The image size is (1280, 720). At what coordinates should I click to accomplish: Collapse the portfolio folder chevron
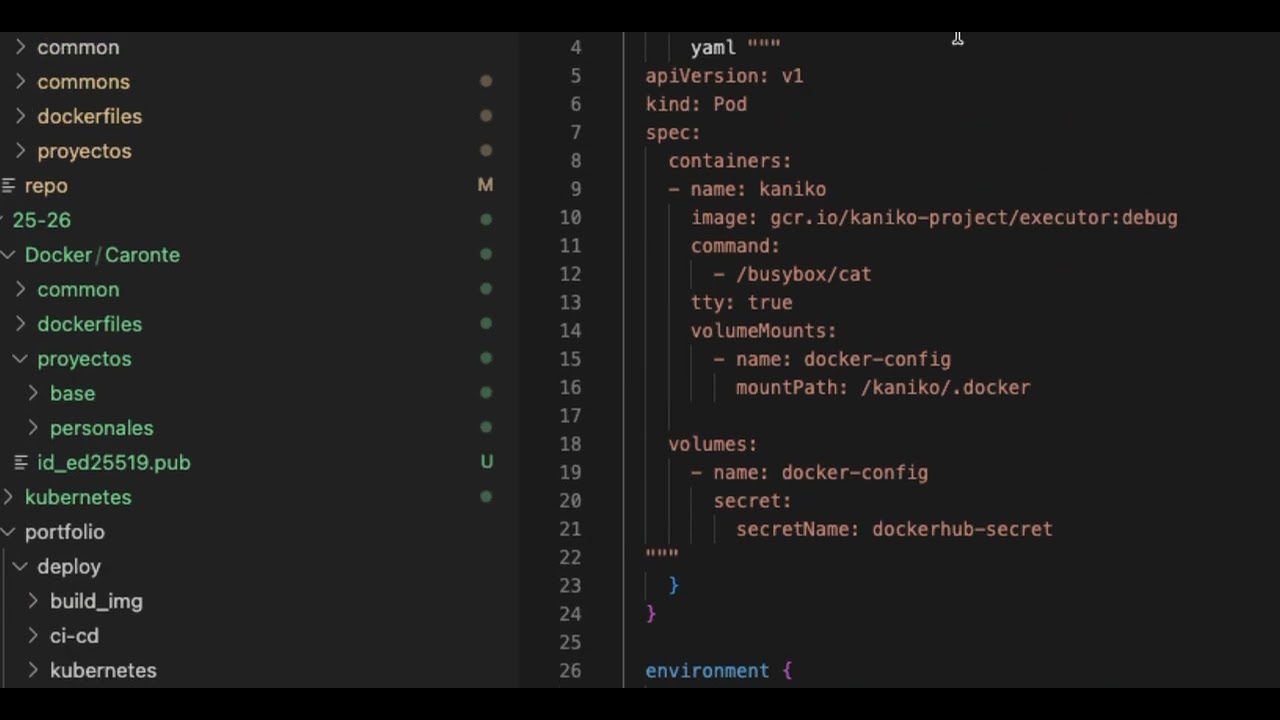[8, 532]
